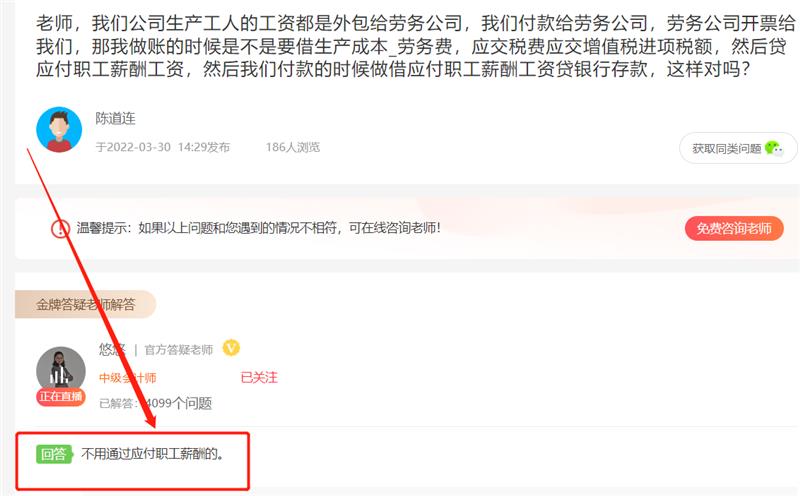Click the green 回答 label icon
This screenshot has height=496, width=800.
[54, 454]
